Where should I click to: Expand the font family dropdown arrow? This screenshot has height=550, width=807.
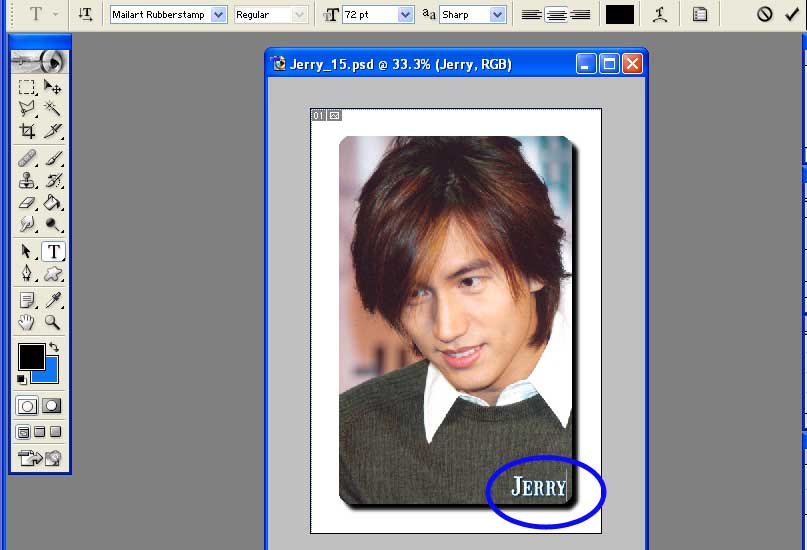pyautogui.click(x=219, y=15)
